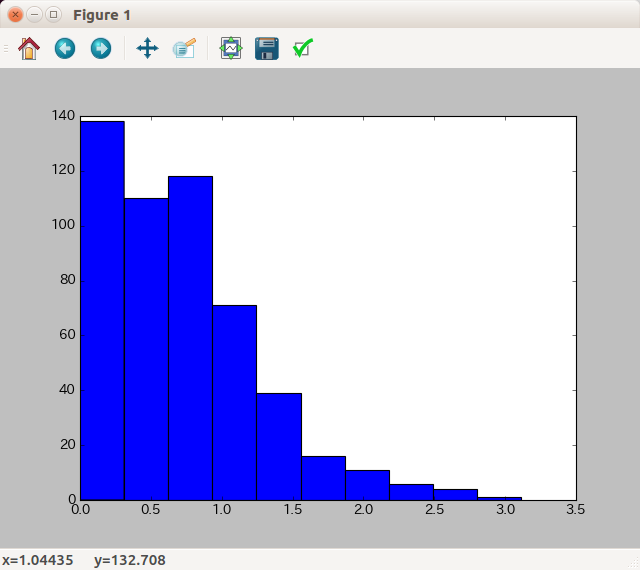Maximize the Figure 1 window
The height and width of the screenshot is (570, 640).
(53, 15)
